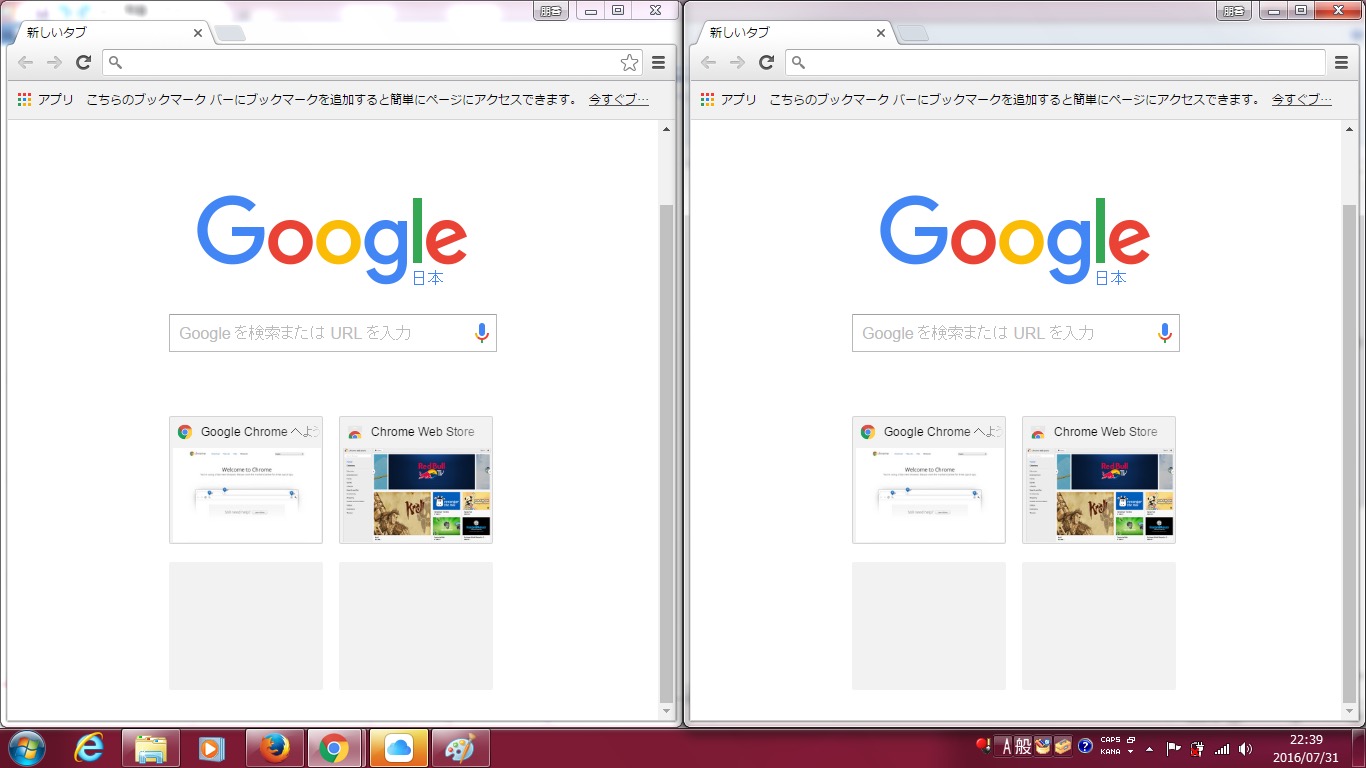Viewport: 1366px width, 768px height.
Task: Open the Chrome menu in the right window
Action: pos(1341,62)
